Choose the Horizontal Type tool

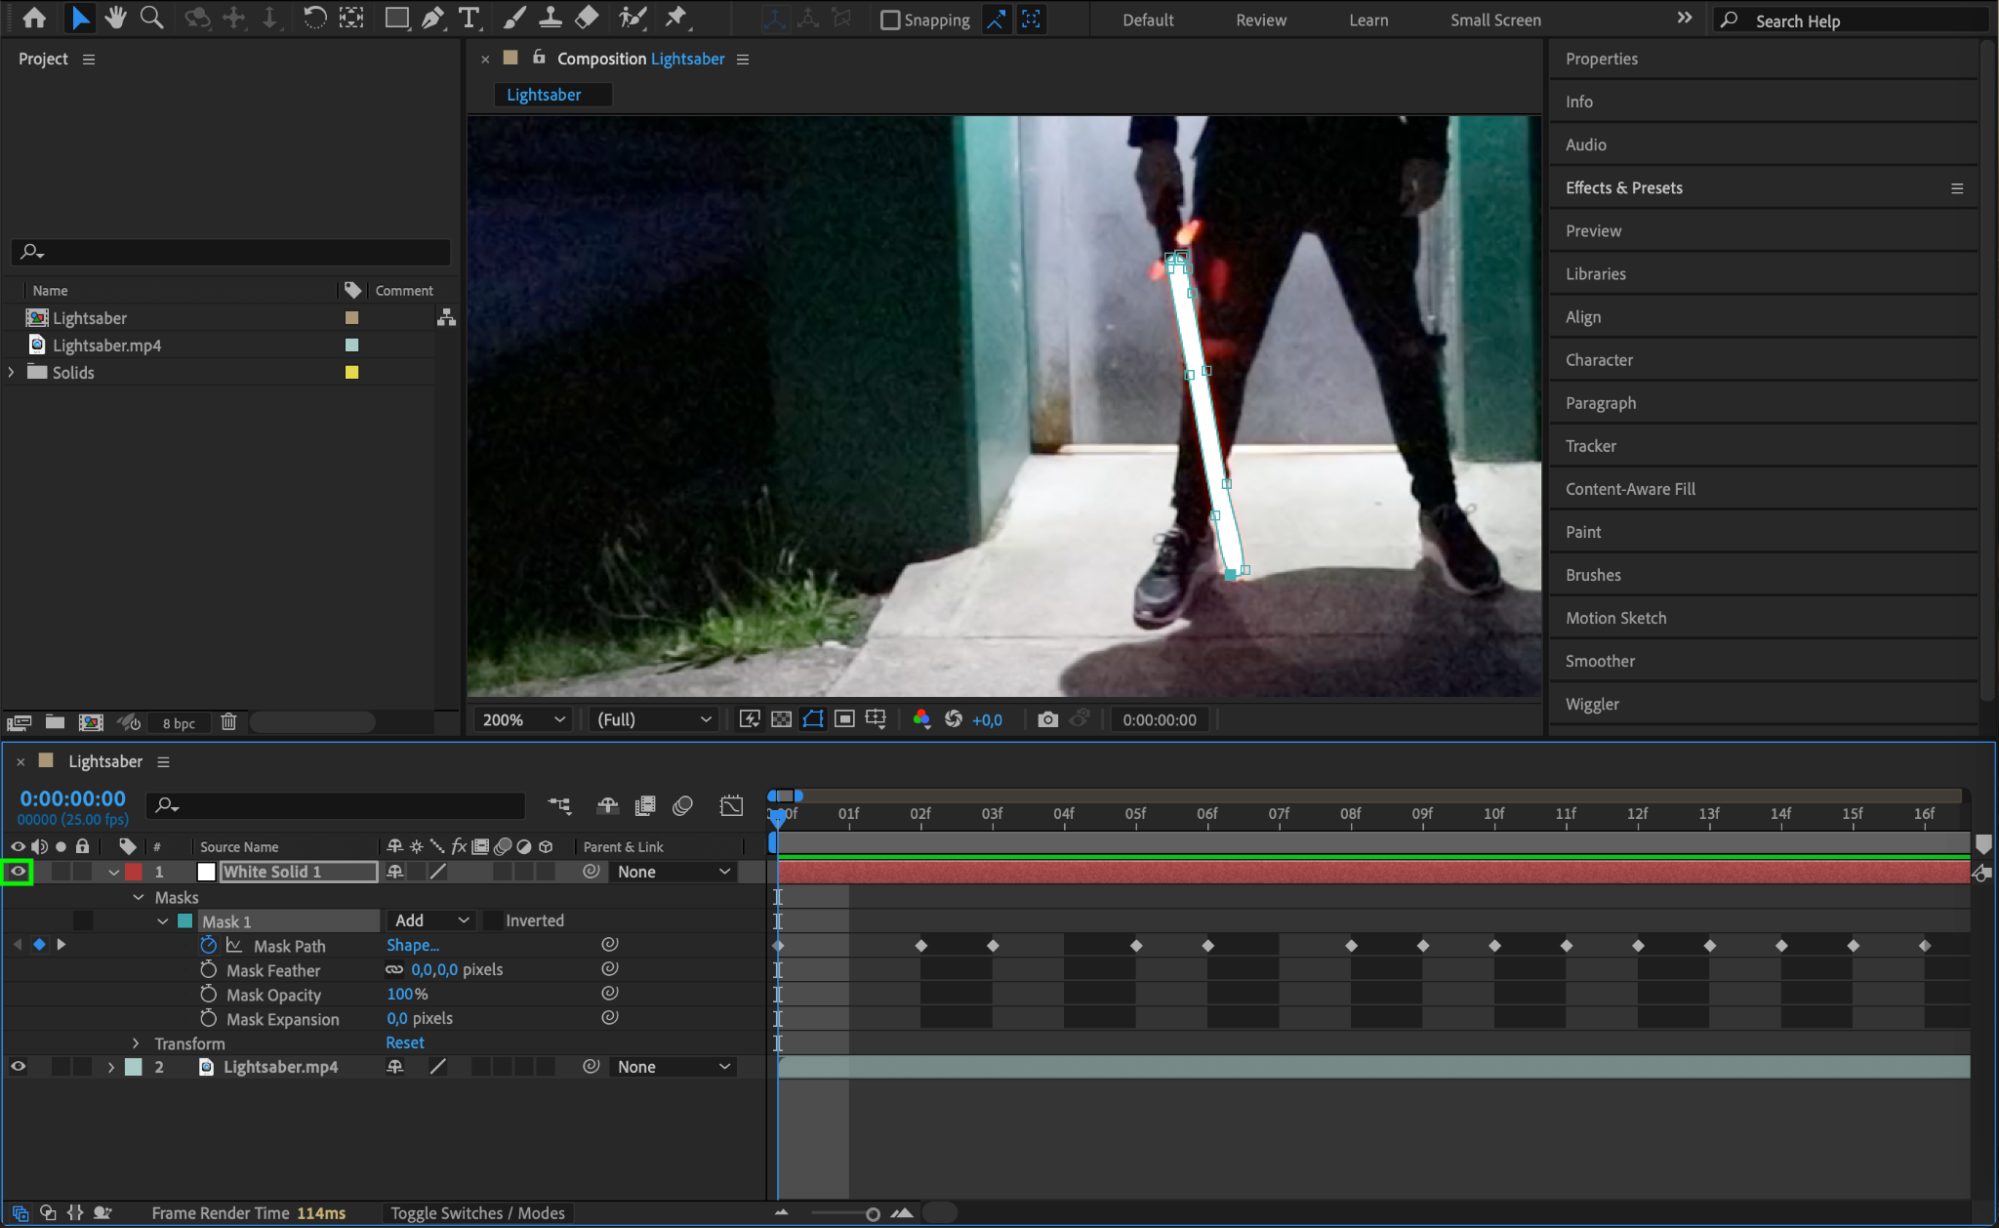(x=468, y=18)
